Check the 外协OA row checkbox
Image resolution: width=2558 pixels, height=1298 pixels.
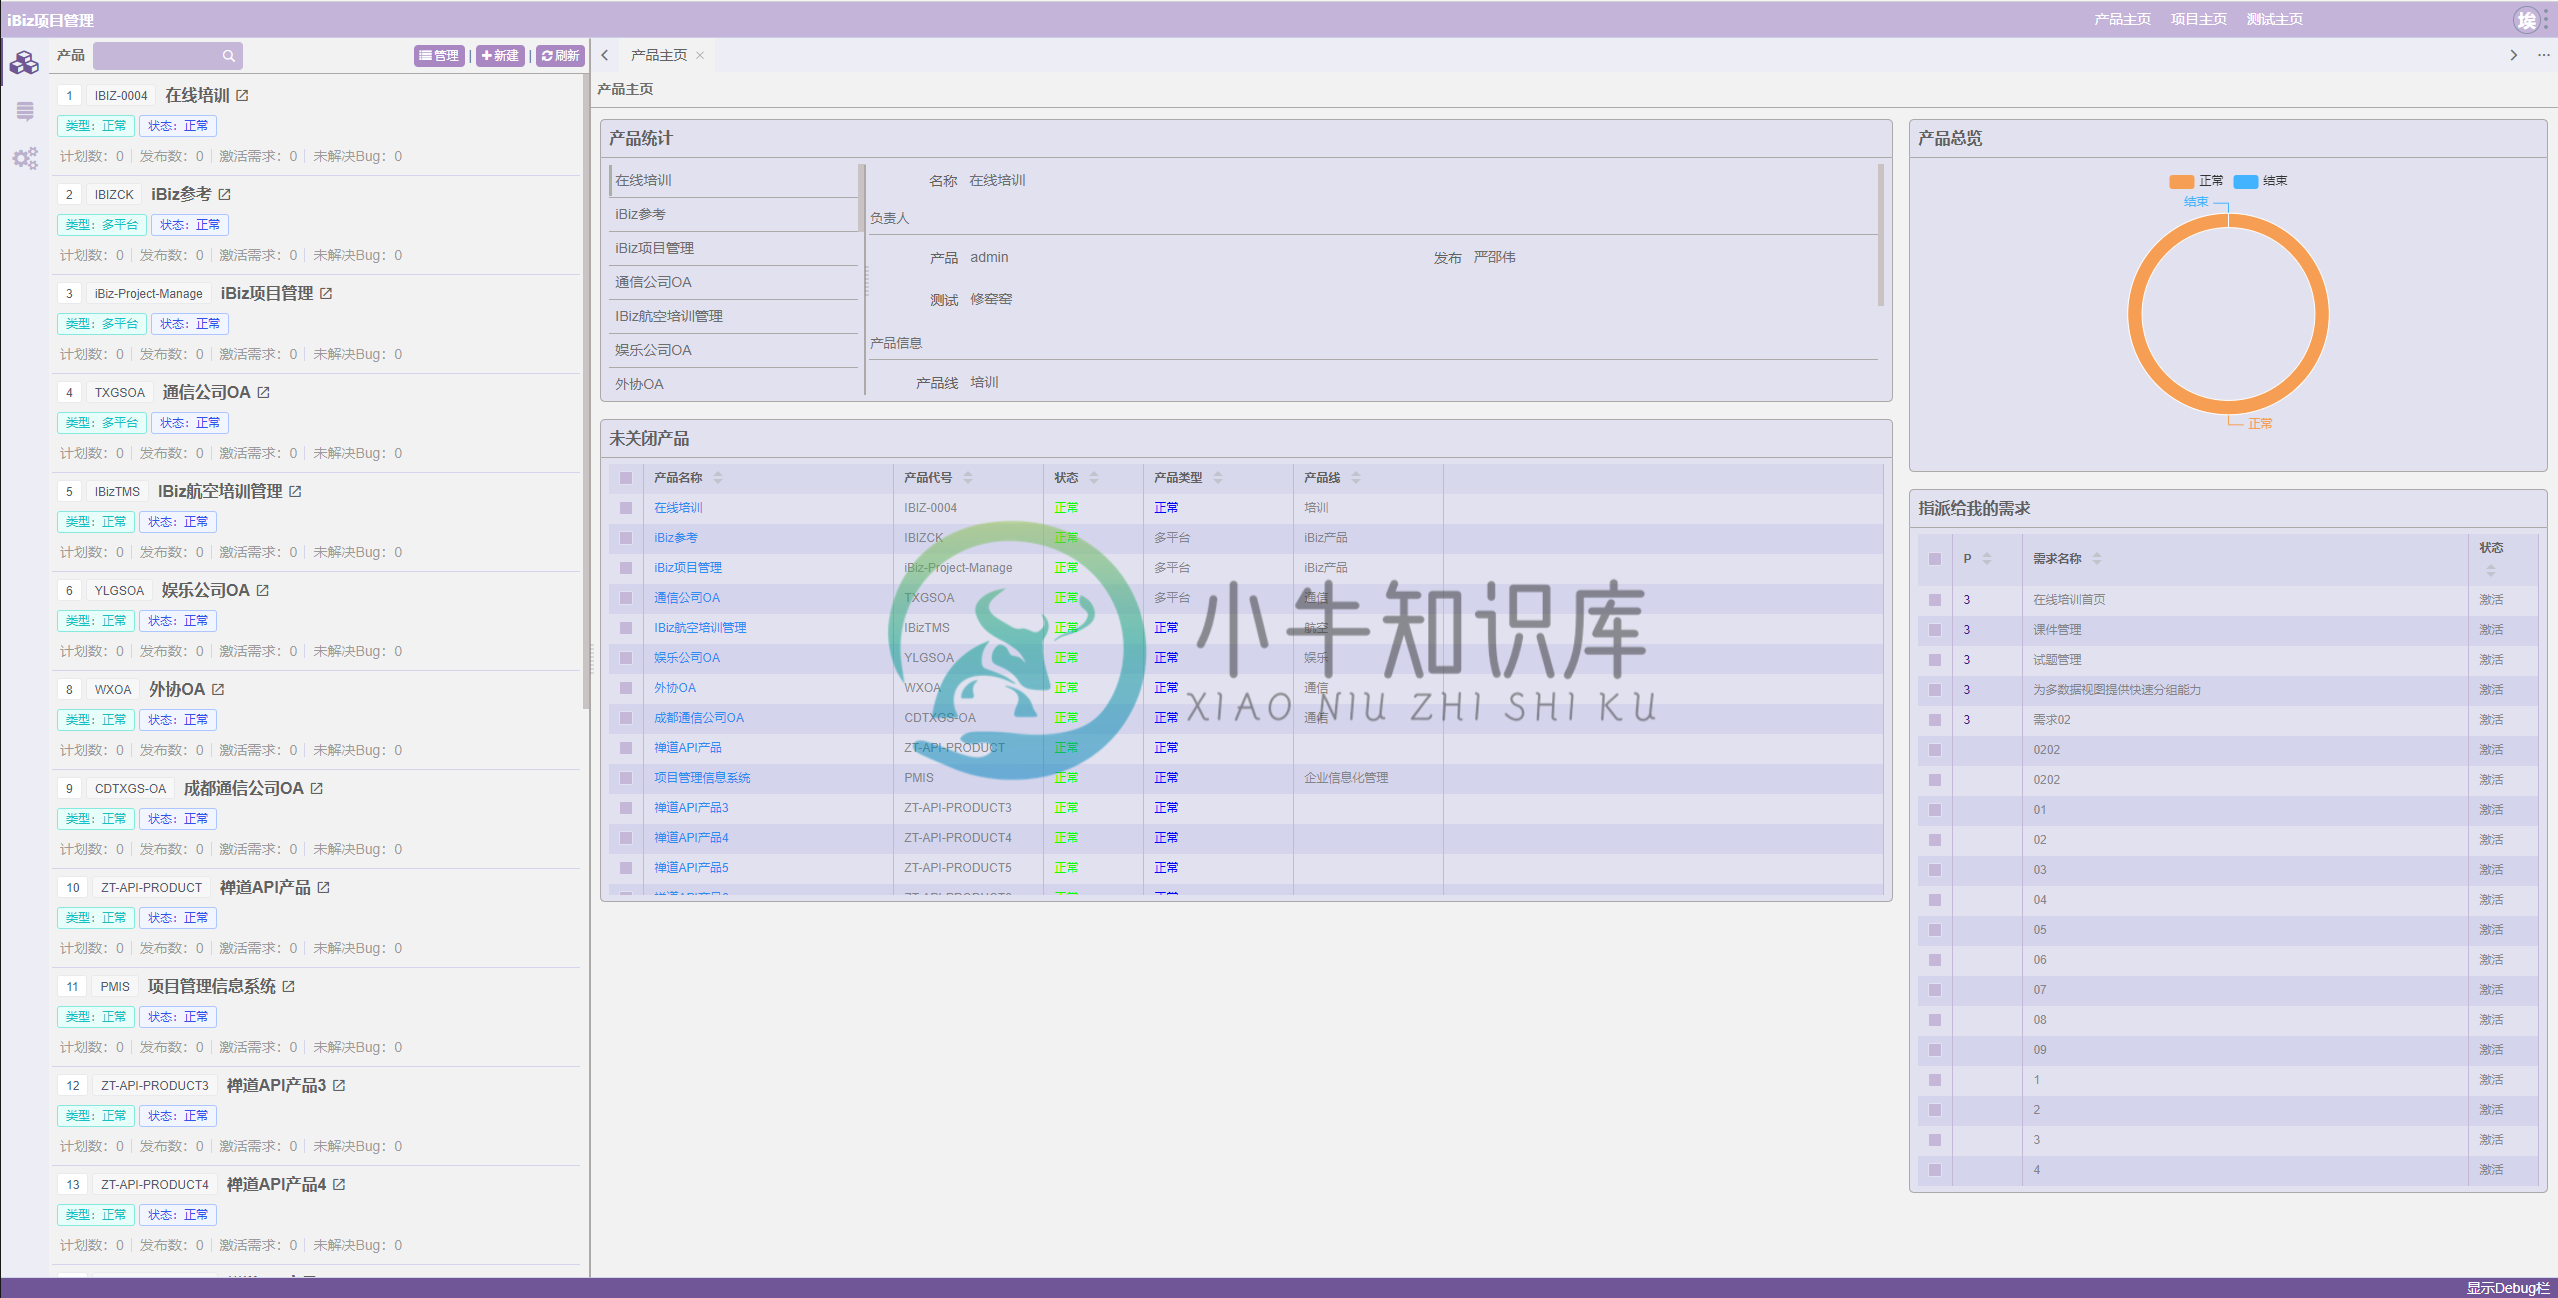point(626,688)
